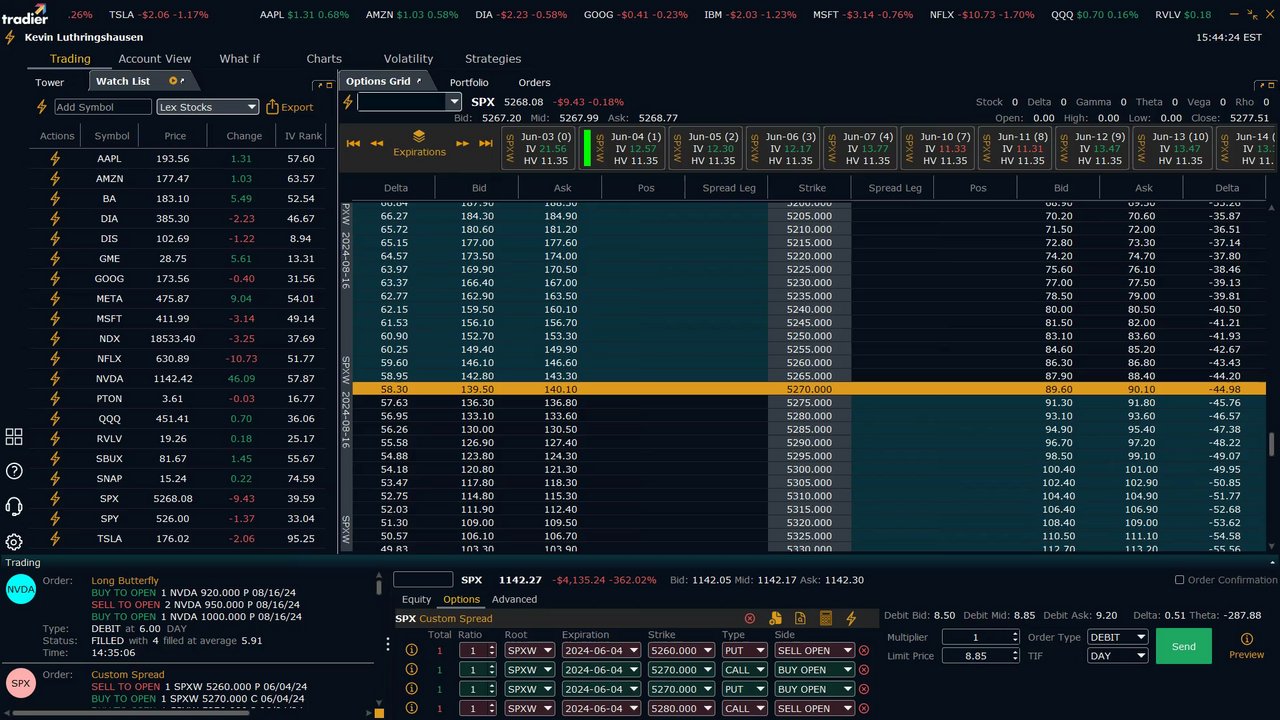Open the TIF DAY dropdown
Image resolution: width=1280 pixels, height=720 pixels.
tap(1117, 656)
